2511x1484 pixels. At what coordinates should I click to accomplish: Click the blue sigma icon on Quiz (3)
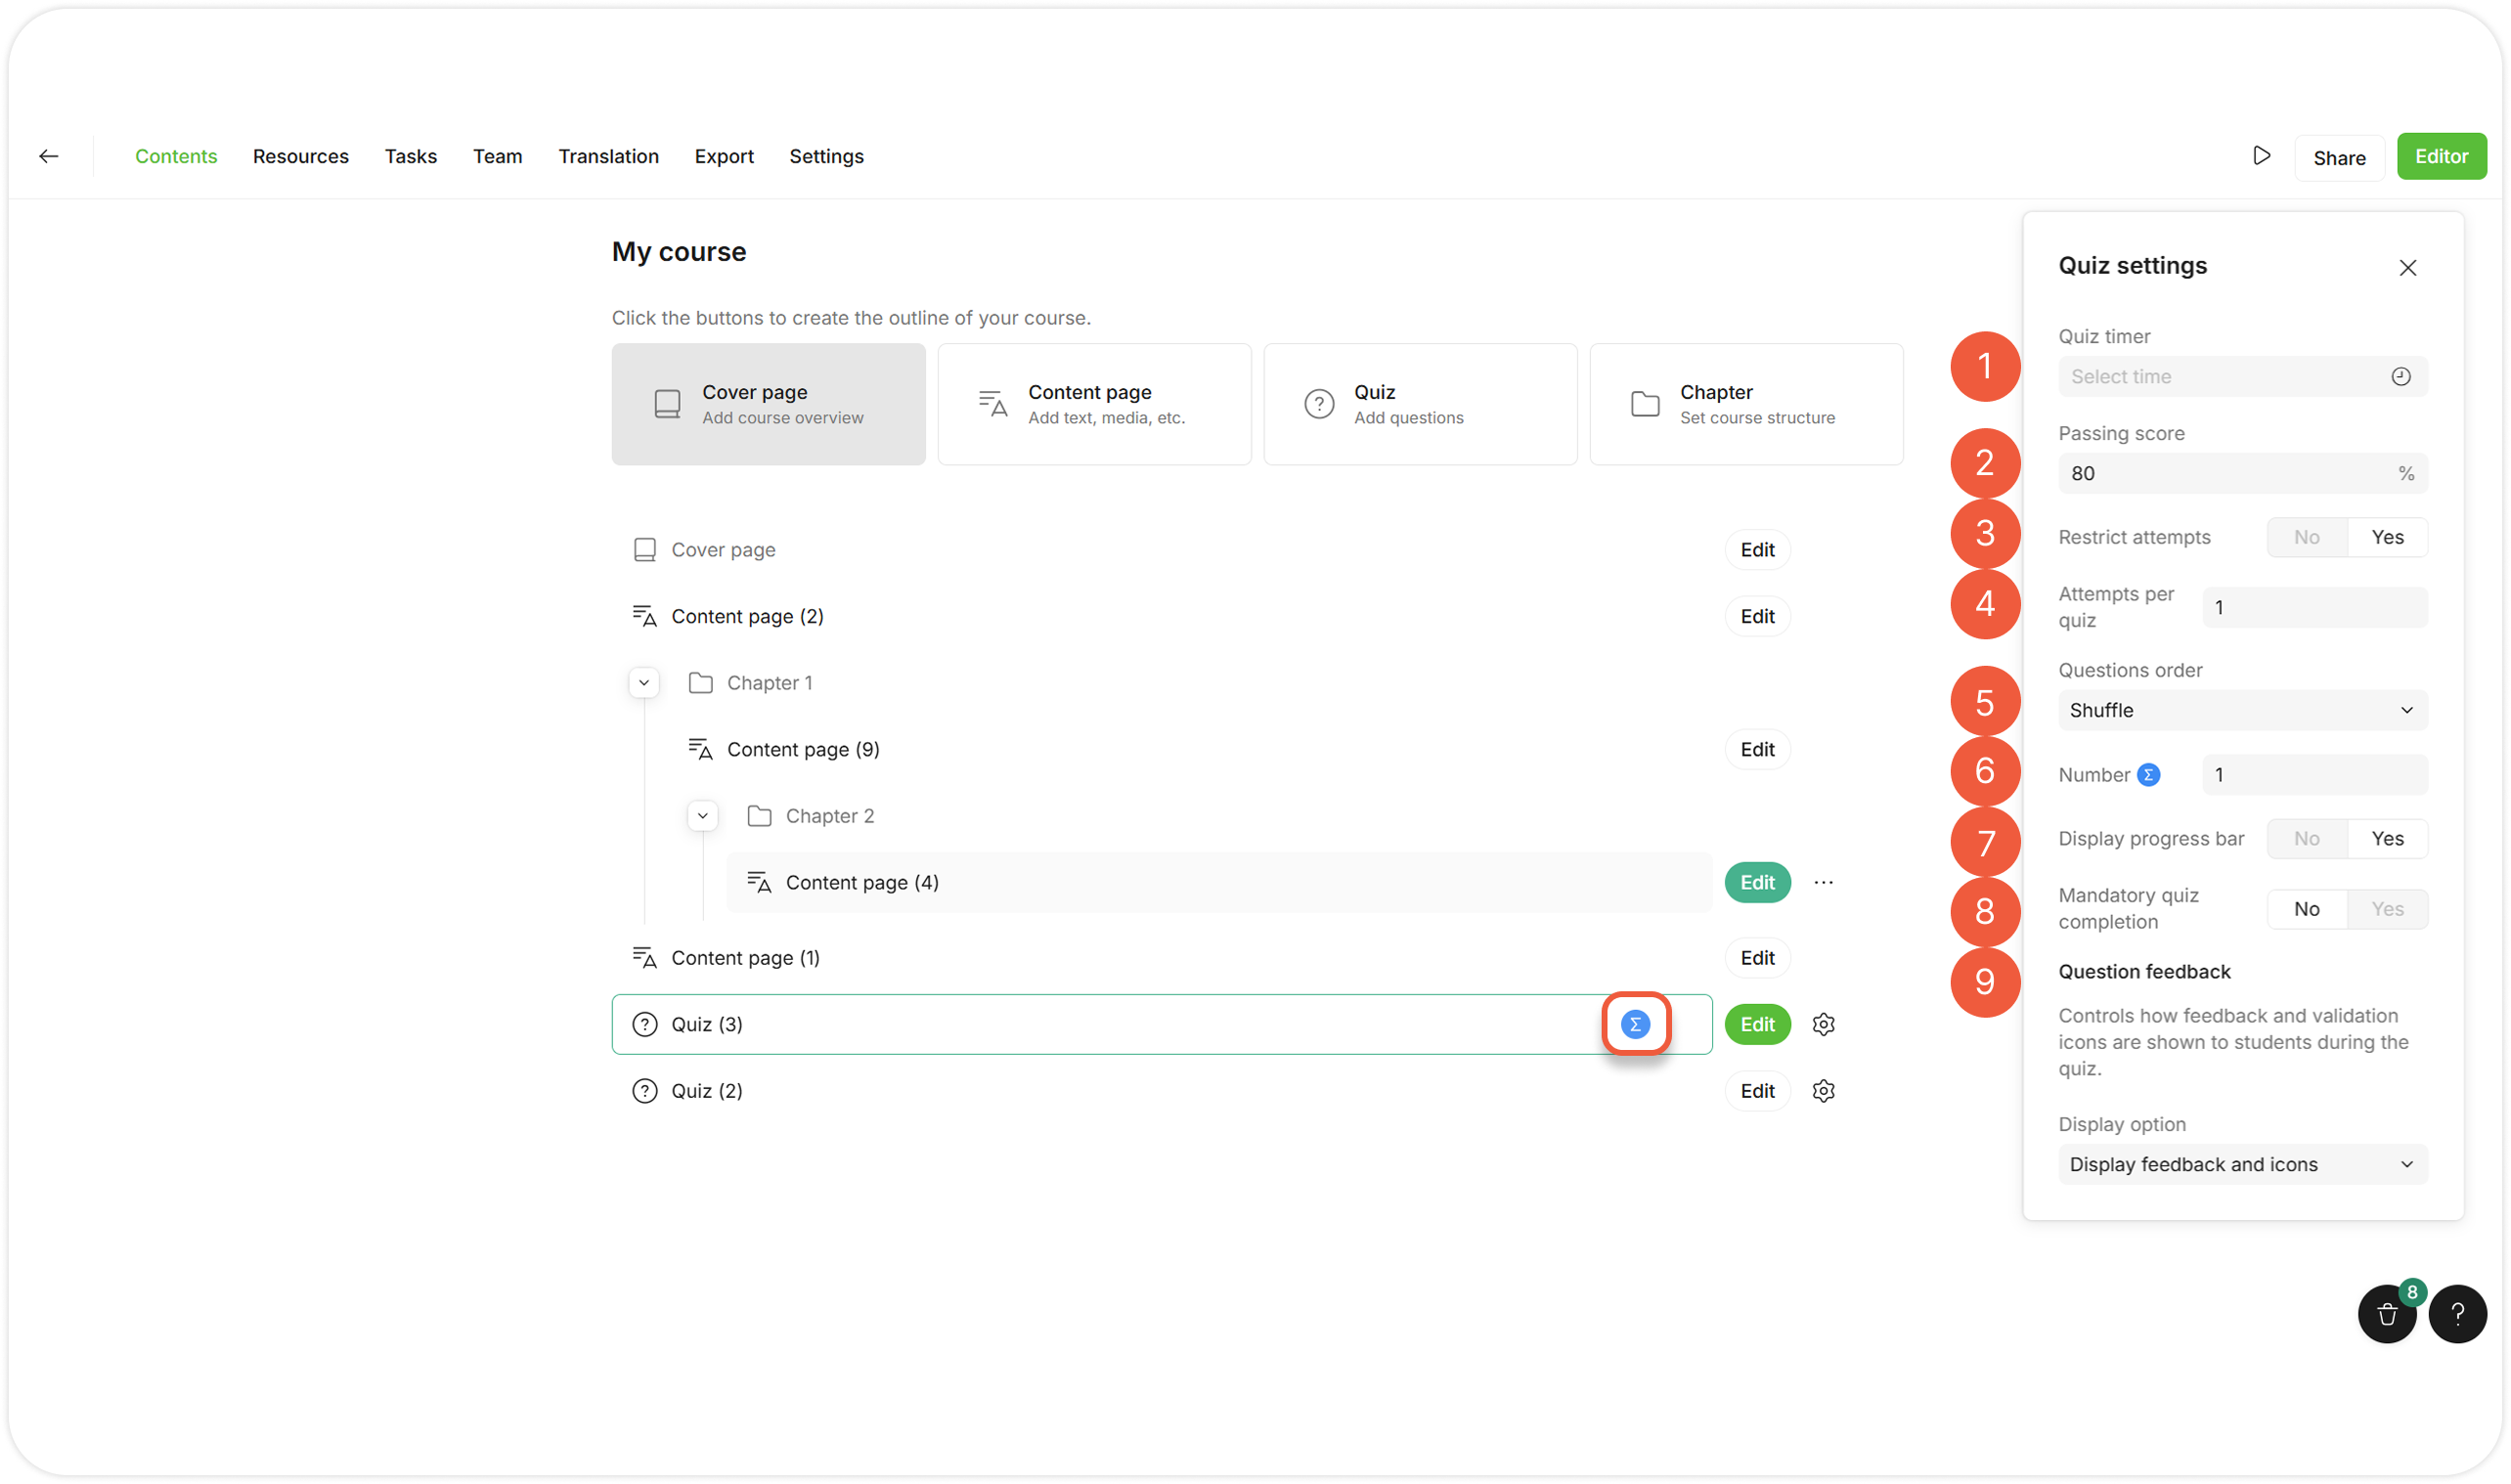[x=1635, y=1024]
